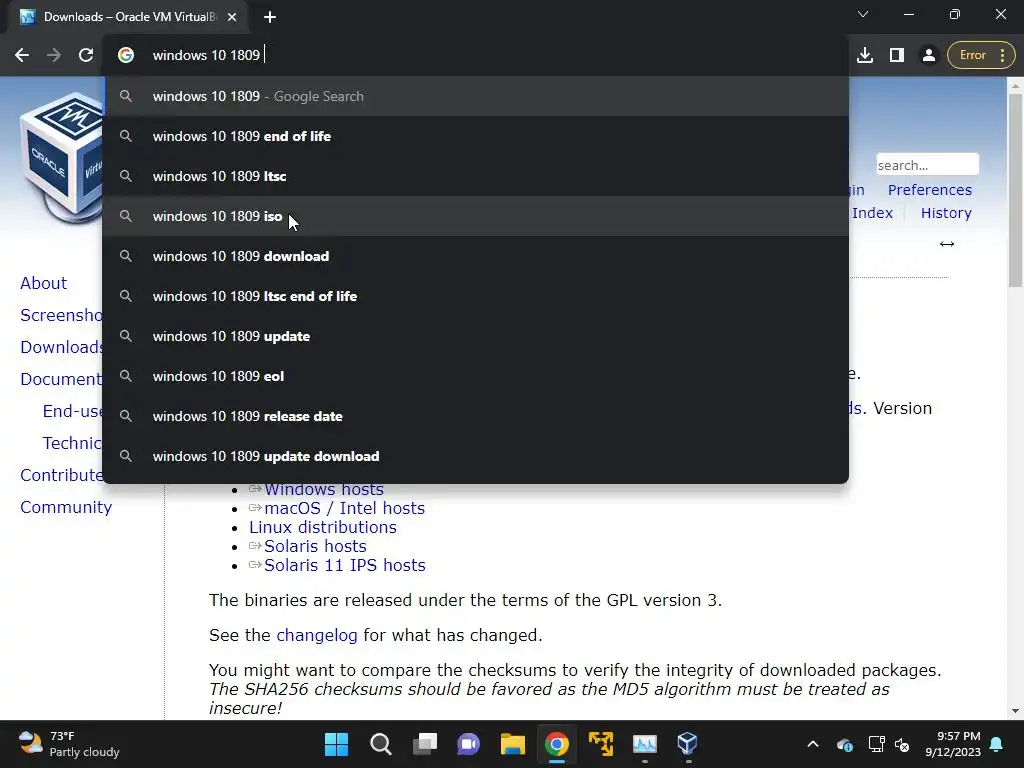This screenshot has width=1024, height=768.
Task: Open the Chrome profile avatar icon
Action: coord(928,56)
